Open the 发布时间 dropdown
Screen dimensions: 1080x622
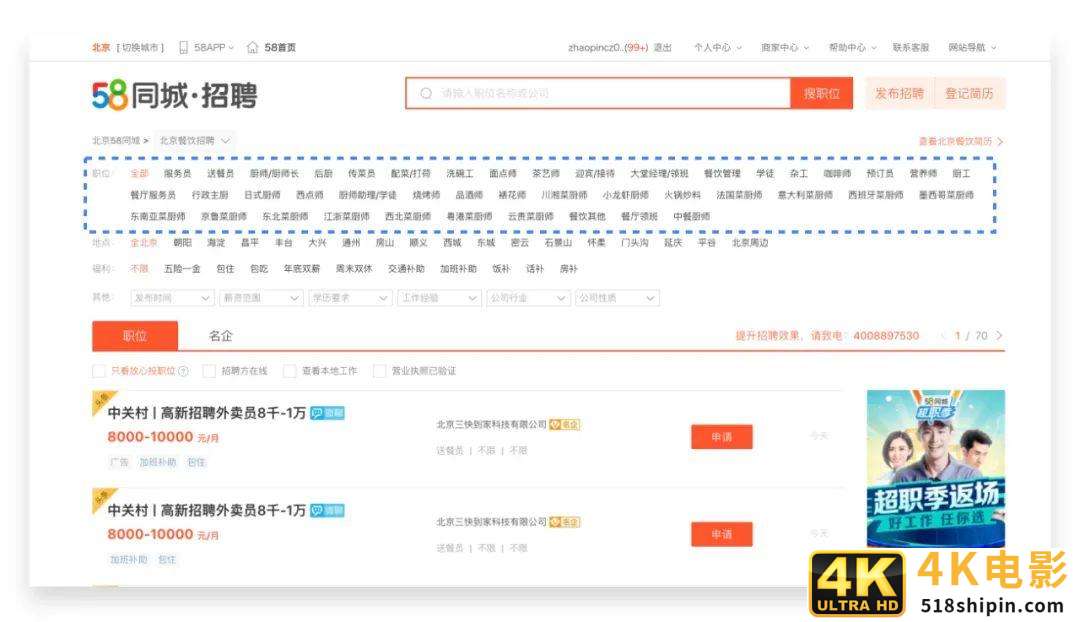click(x=170, y=298)
